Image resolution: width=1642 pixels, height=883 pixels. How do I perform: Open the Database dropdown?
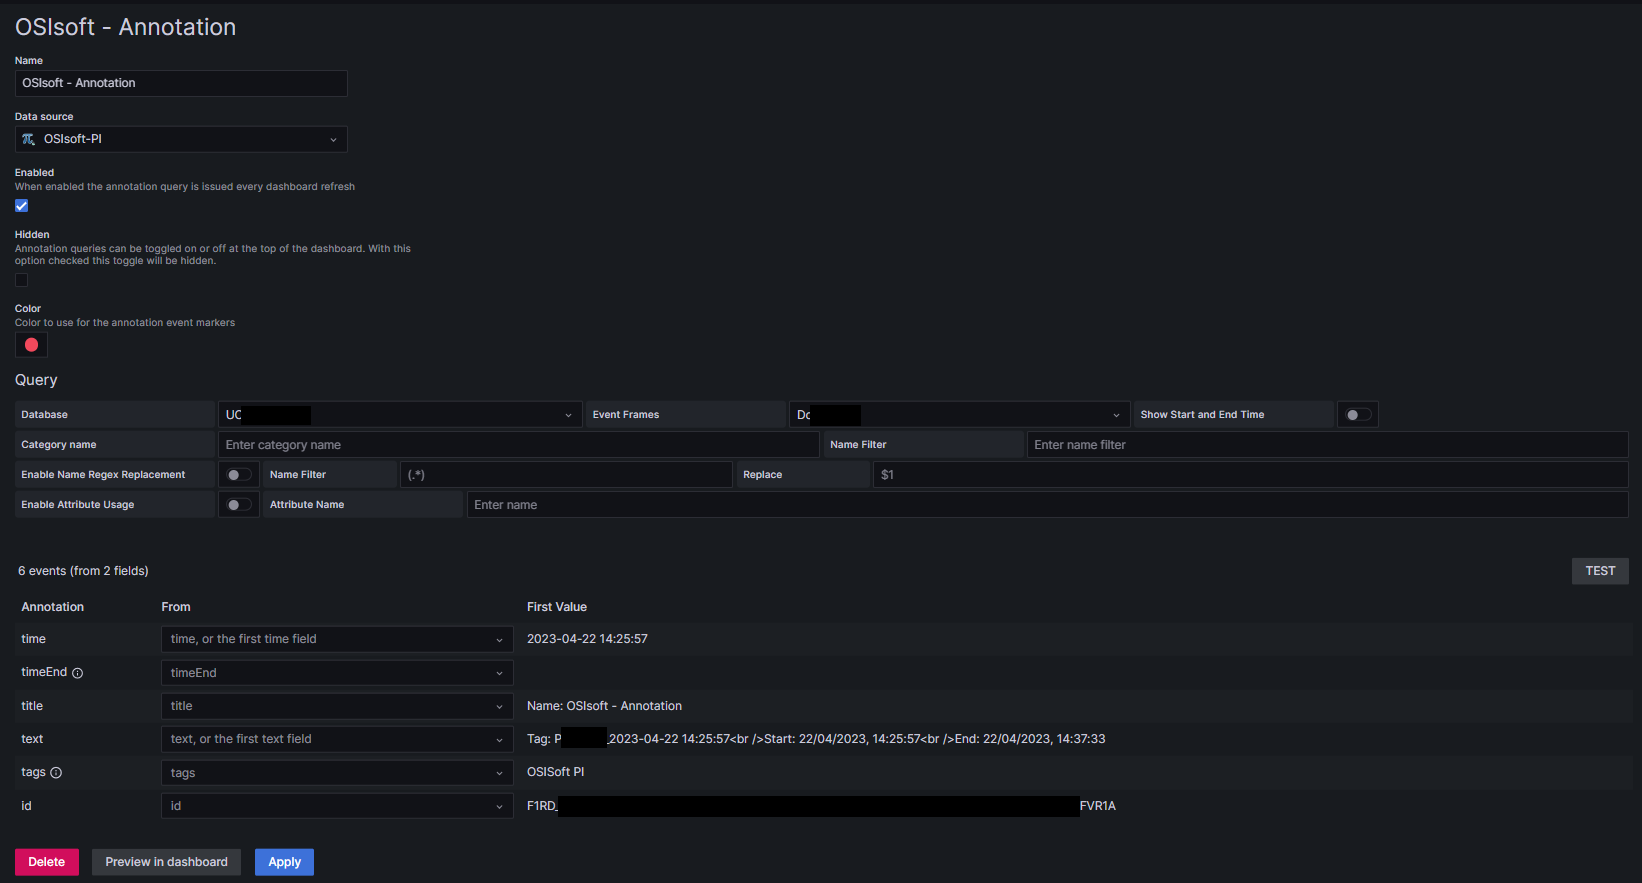(x=400, y=415)
